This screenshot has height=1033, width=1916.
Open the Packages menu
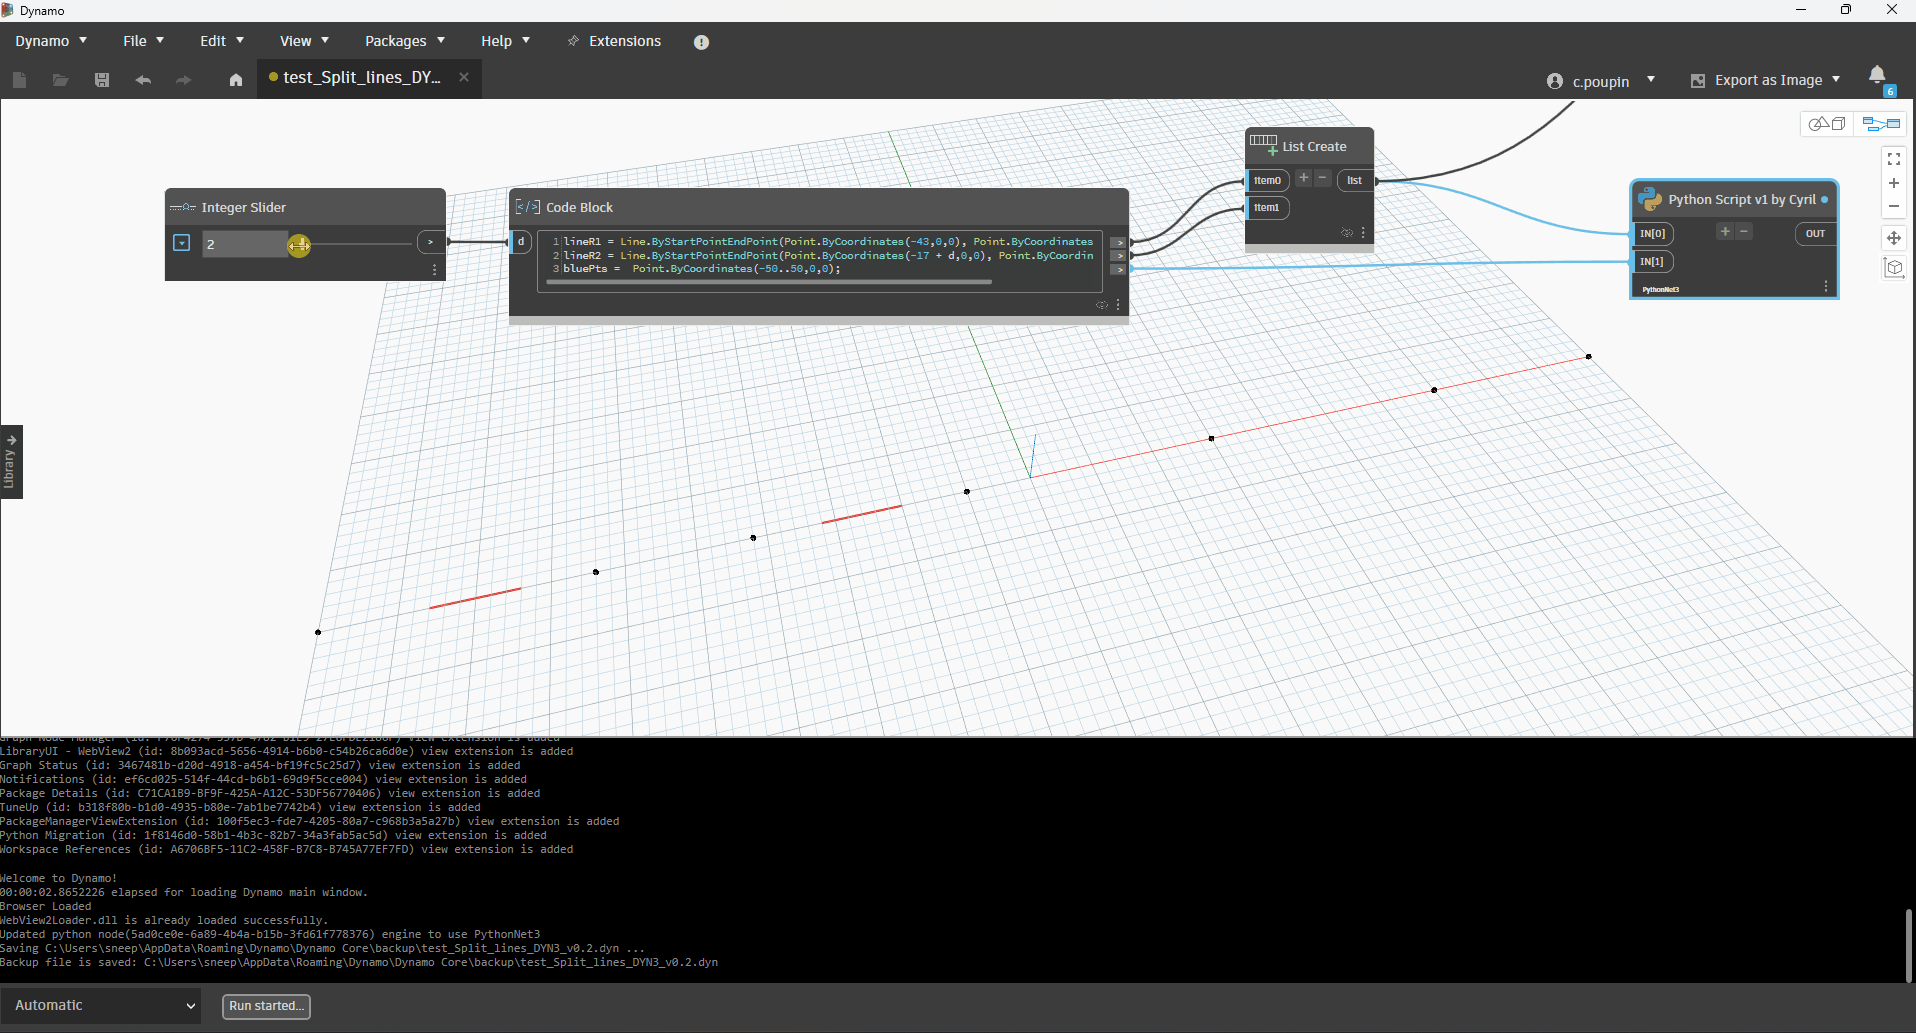coord(405,41)
